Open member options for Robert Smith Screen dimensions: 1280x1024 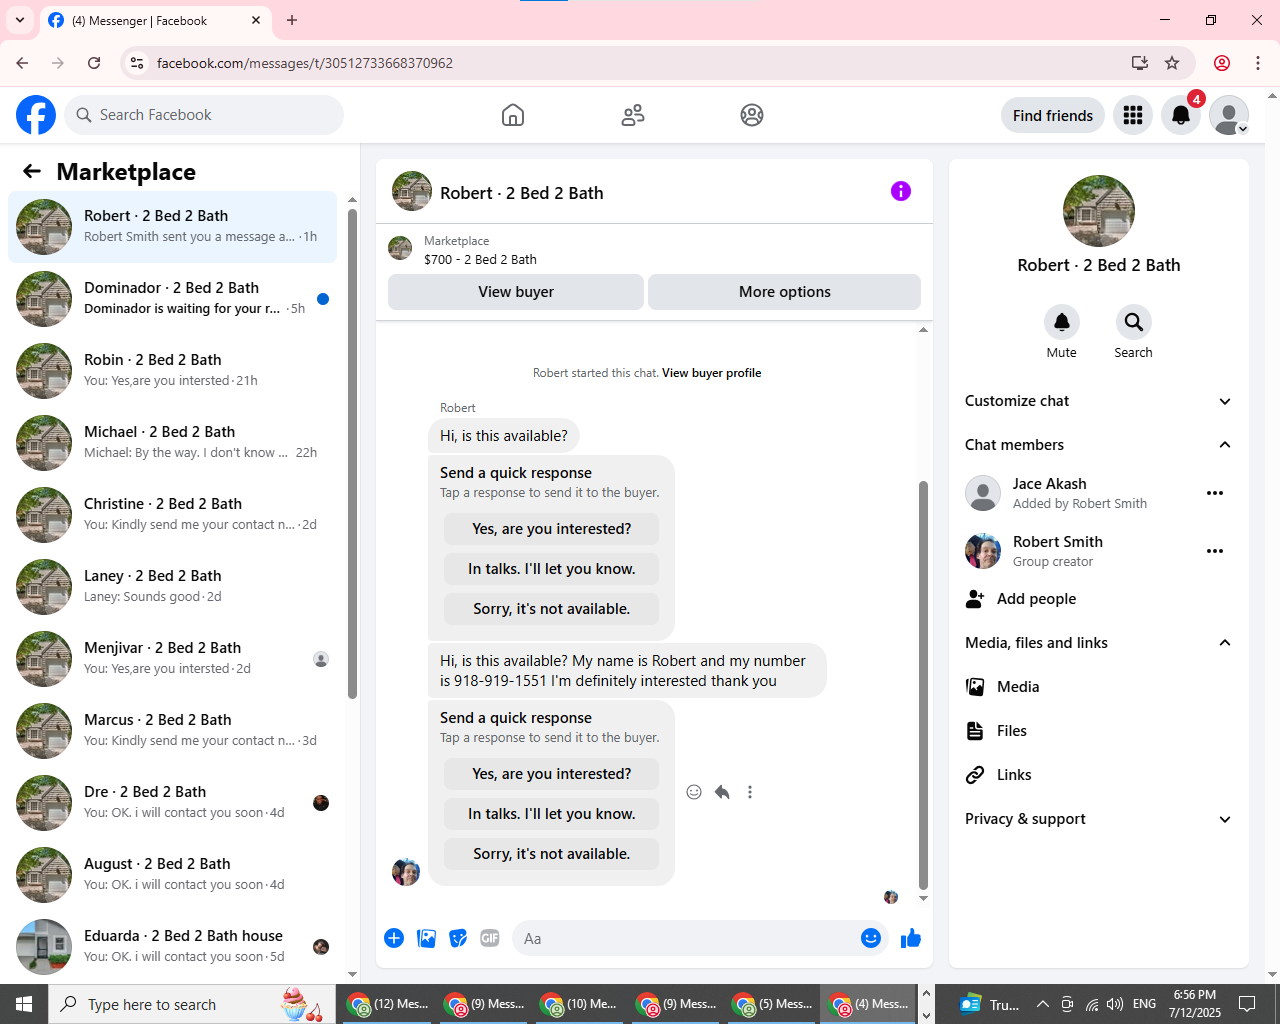(1215, 551)
